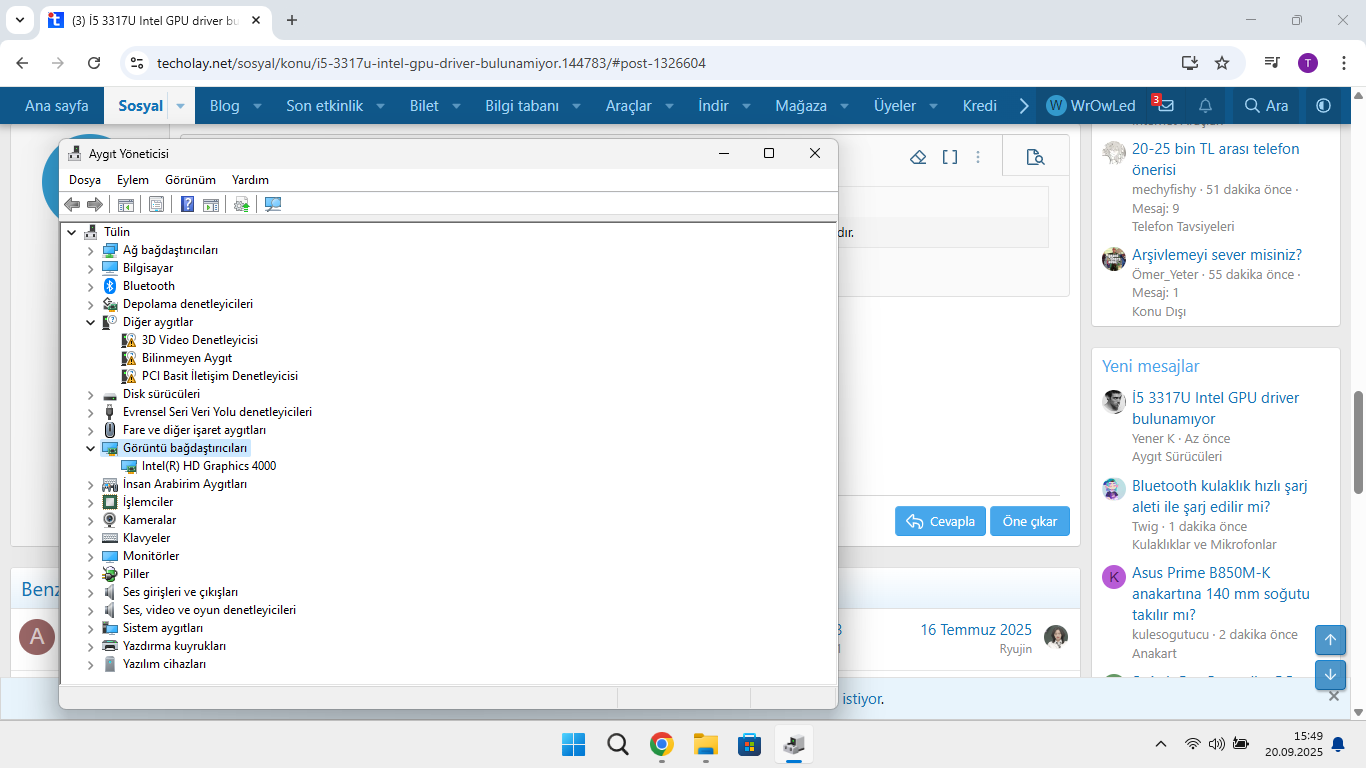Expand the Kameralar category
The height and width of the screenshot is (768, 1366).
pos(91,520)
